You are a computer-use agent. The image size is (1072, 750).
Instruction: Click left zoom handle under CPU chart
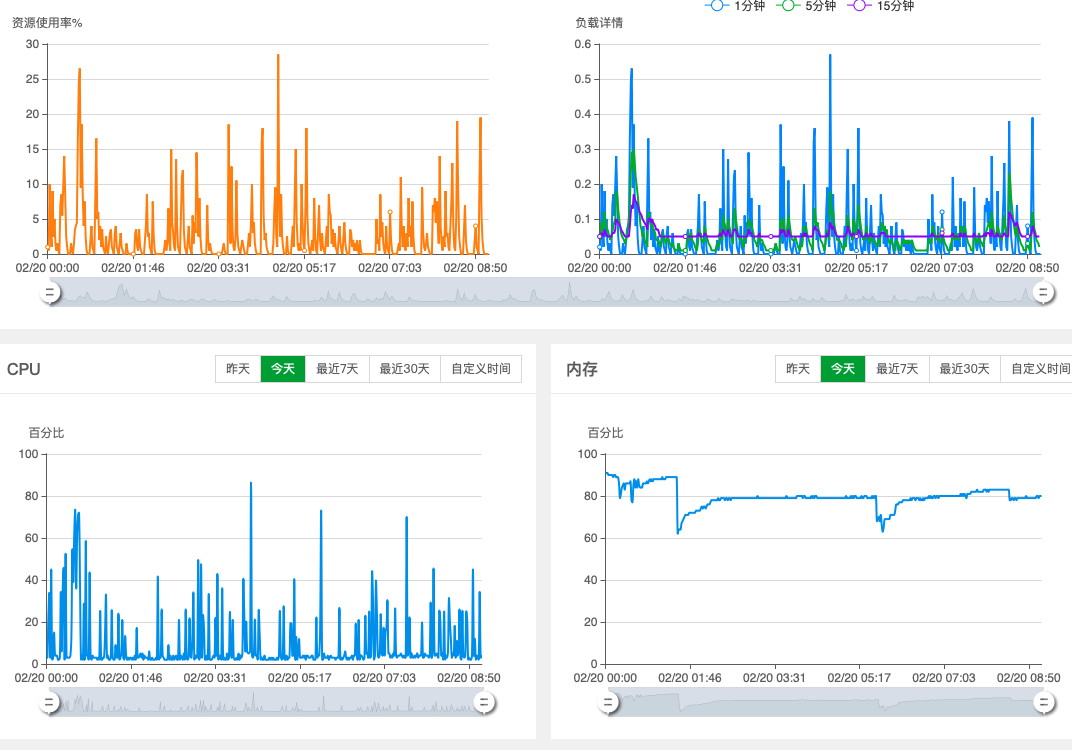[x=49, y=702]
